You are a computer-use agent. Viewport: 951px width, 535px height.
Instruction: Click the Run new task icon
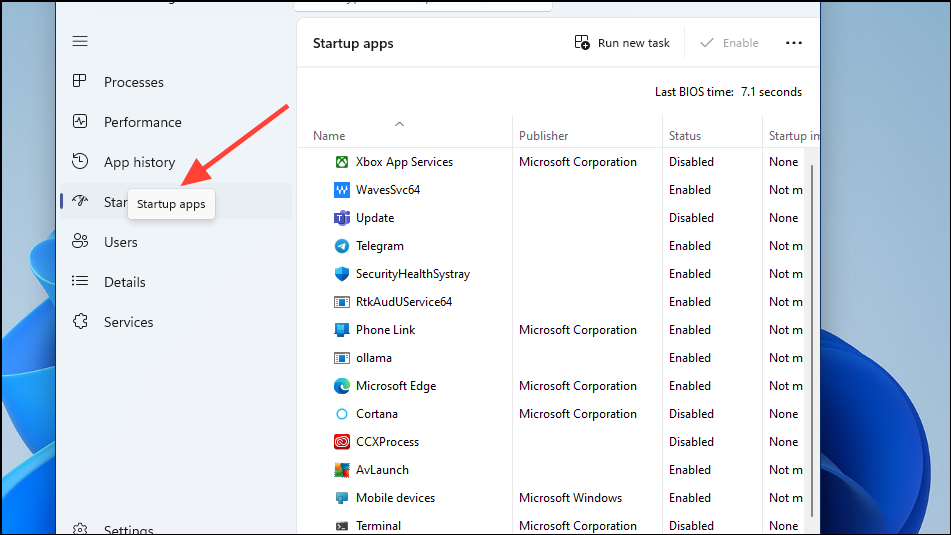tap(582, 42)
